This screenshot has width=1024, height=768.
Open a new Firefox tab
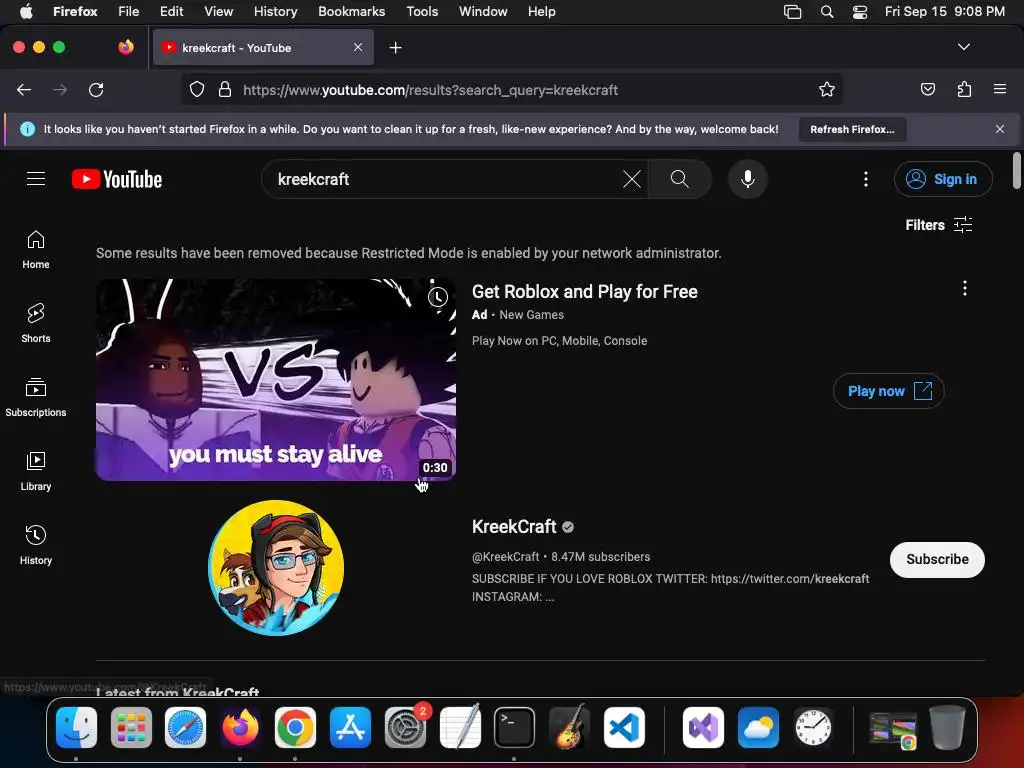pyautogui.click(x=395, y=48)
